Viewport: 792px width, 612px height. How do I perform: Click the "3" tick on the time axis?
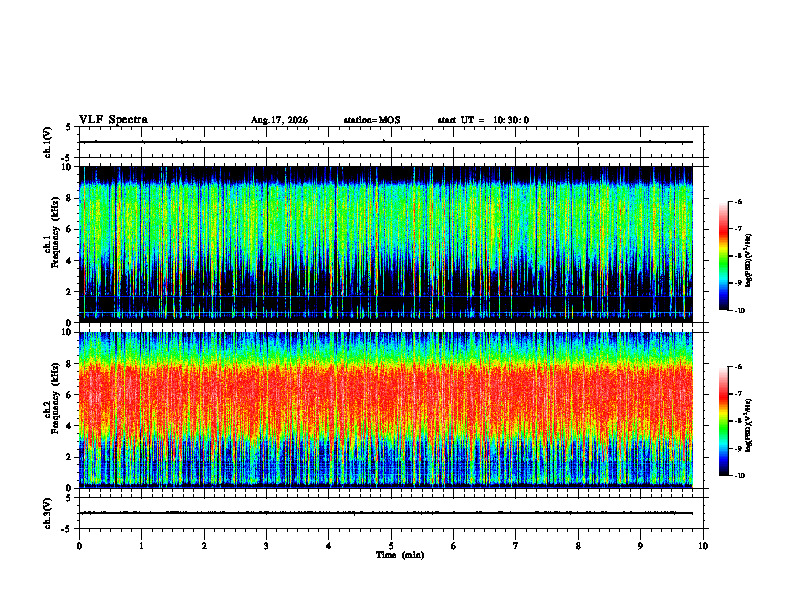point(266,546)
